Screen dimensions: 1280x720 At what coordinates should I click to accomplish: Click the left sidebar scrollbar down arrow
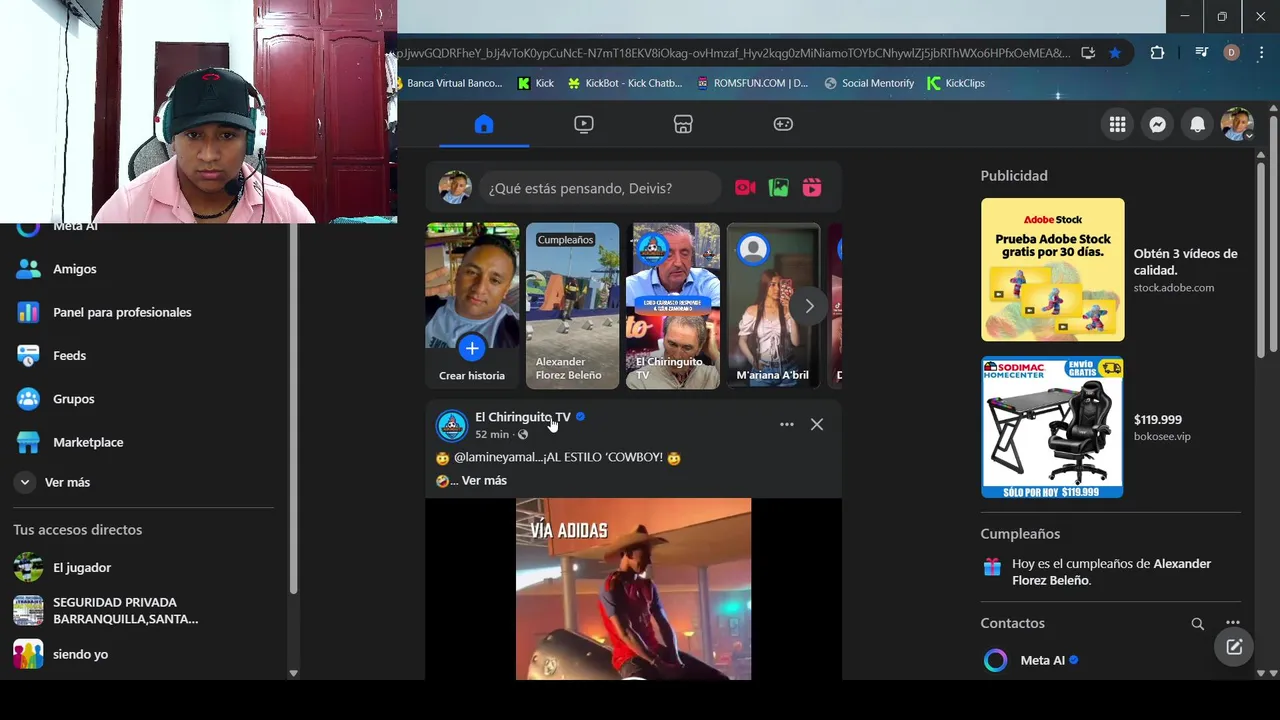(293, 673)
